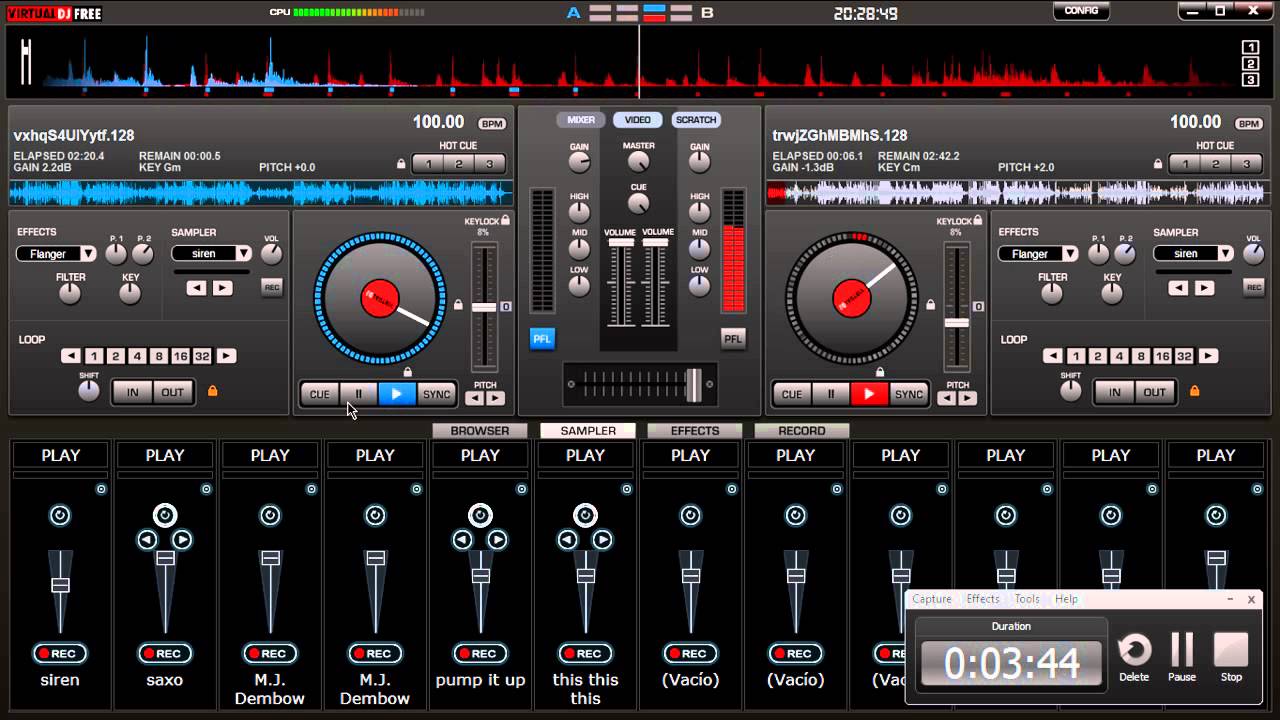Nudge left deck pitch down arrow

pyautogui.click(x=475, y=398)
